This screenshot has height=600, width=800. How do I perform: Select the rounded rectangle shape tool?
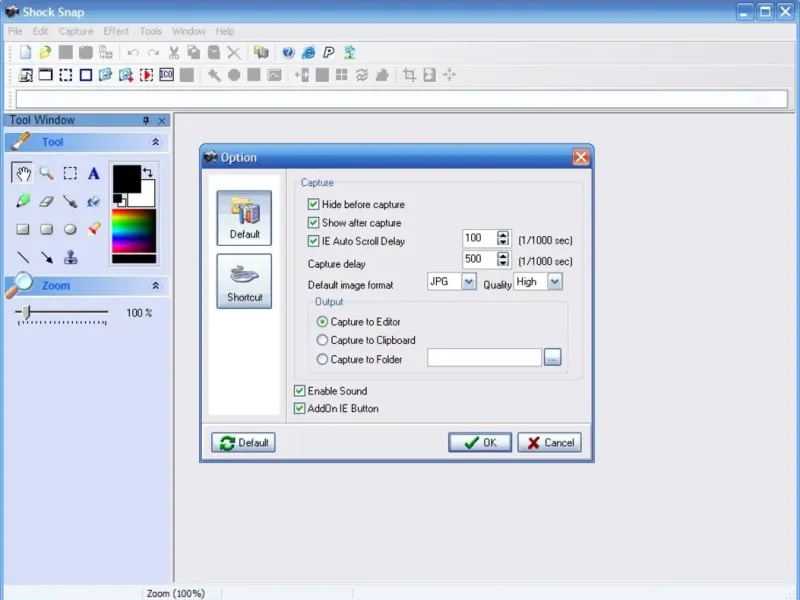tap(46, 229)
